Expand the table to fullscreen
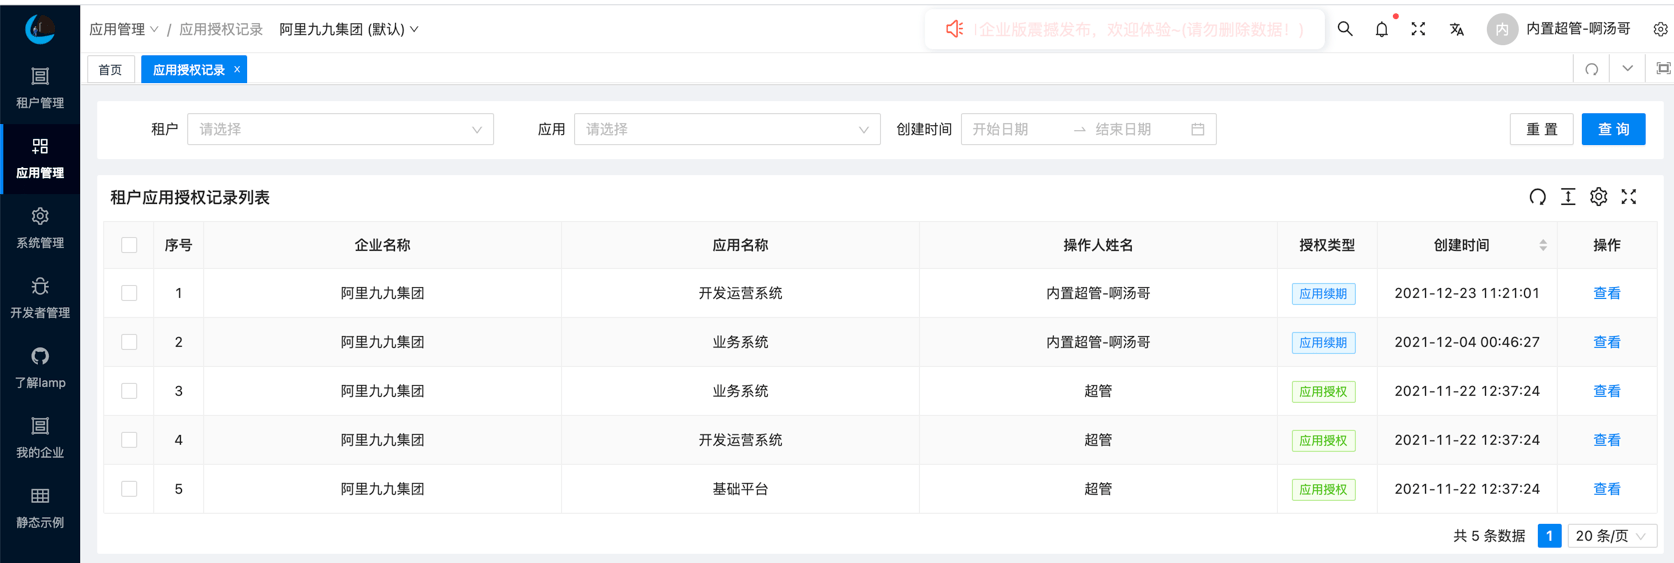The width and height of the screenshot is (1674, 563). tap(1629, 197)
